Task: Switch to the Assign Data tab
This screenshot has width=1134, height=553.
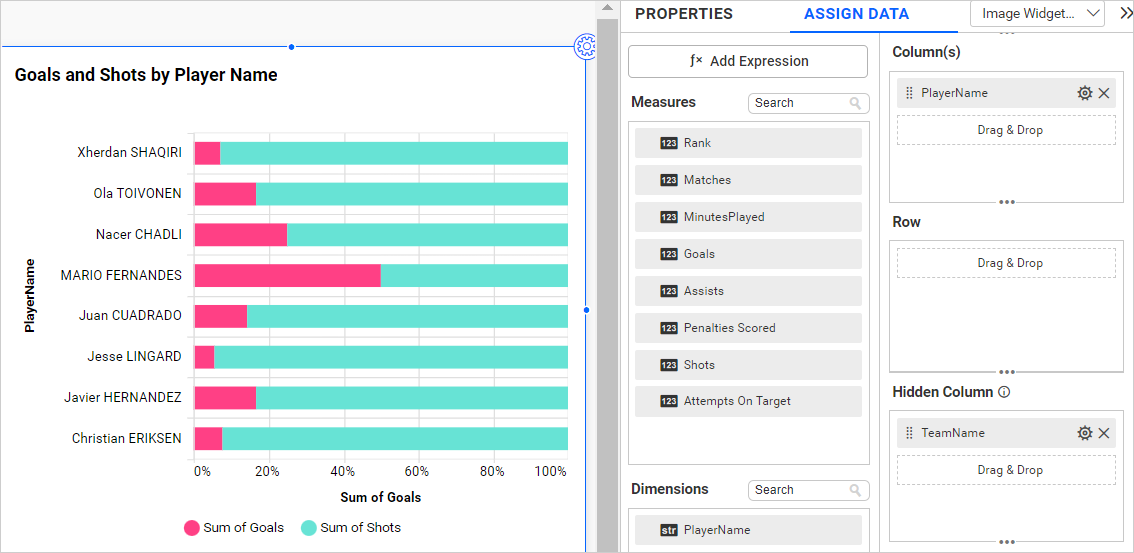Action: (856, 14)
